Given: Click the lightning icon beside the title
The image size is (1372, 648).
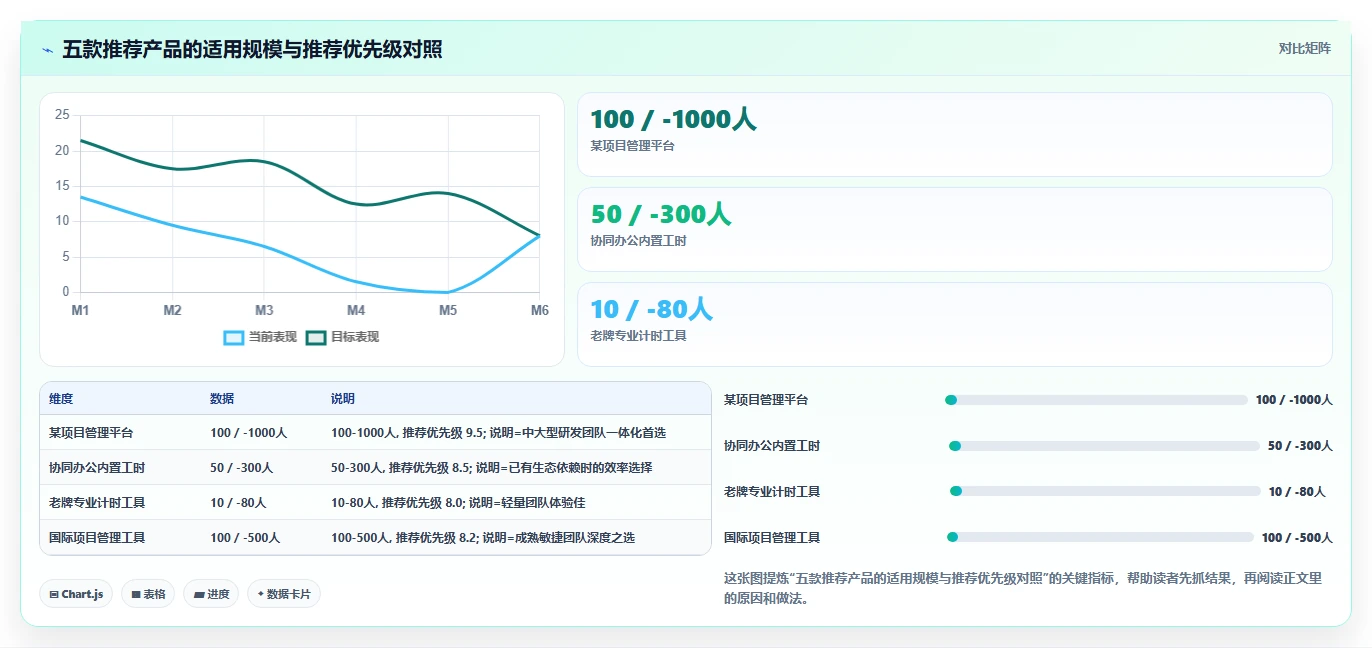Looking at the screenshot, I should [x=47, y=49].
